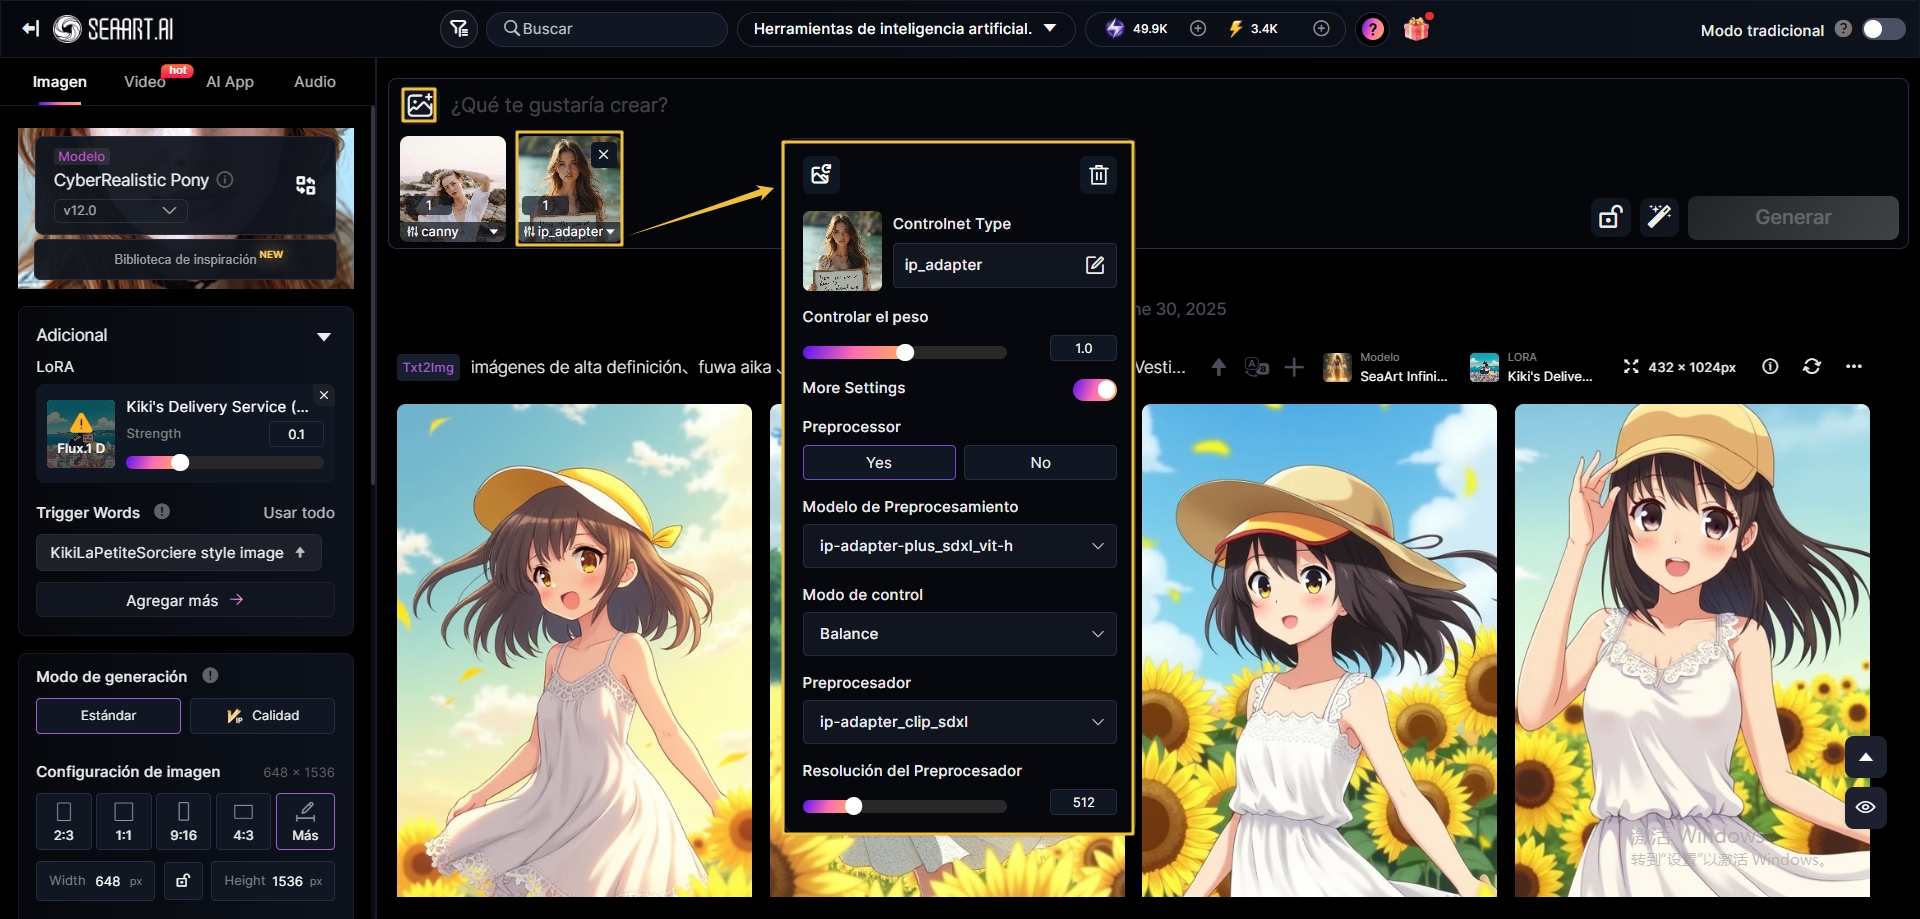The width and height of the screenshot is (1920, 919).
Task: Open the Modo de control Balance dropdown
Action: (x=959, y=634)
